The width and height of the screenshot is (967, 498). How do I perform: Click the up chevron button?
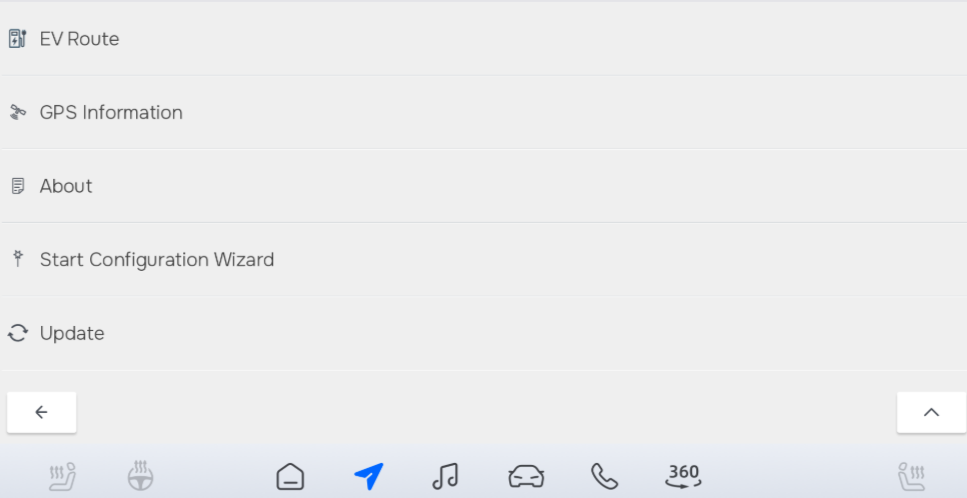coord(931,412)
